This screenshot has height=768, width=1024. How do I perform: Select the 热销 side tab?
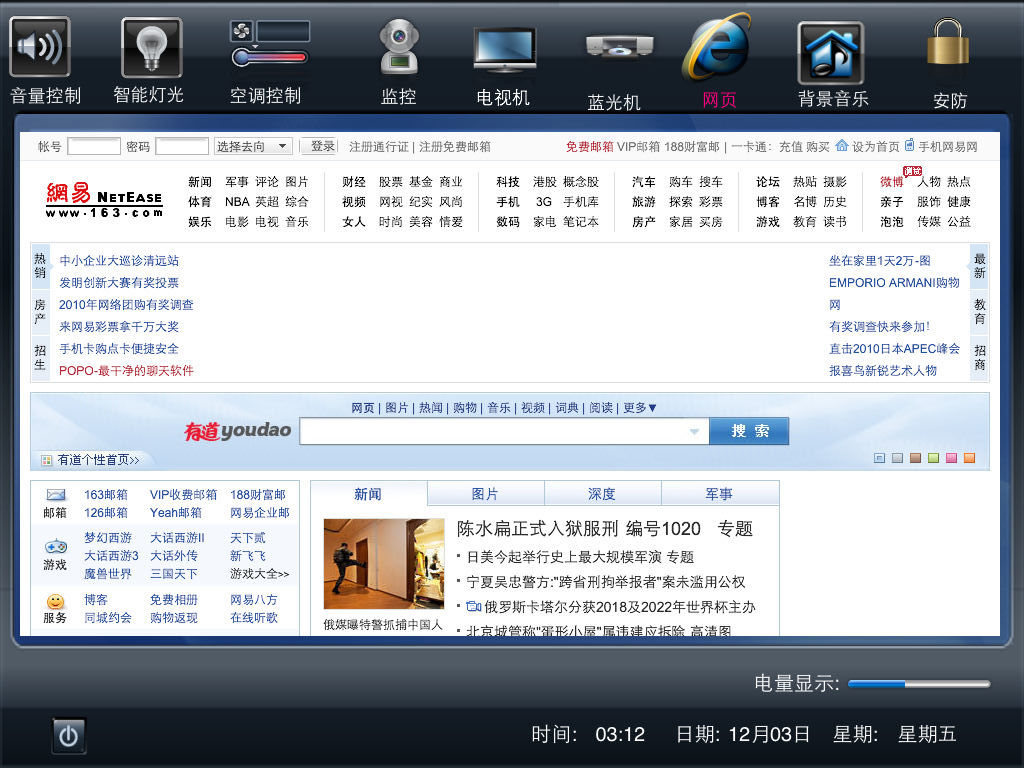(40, 265)
